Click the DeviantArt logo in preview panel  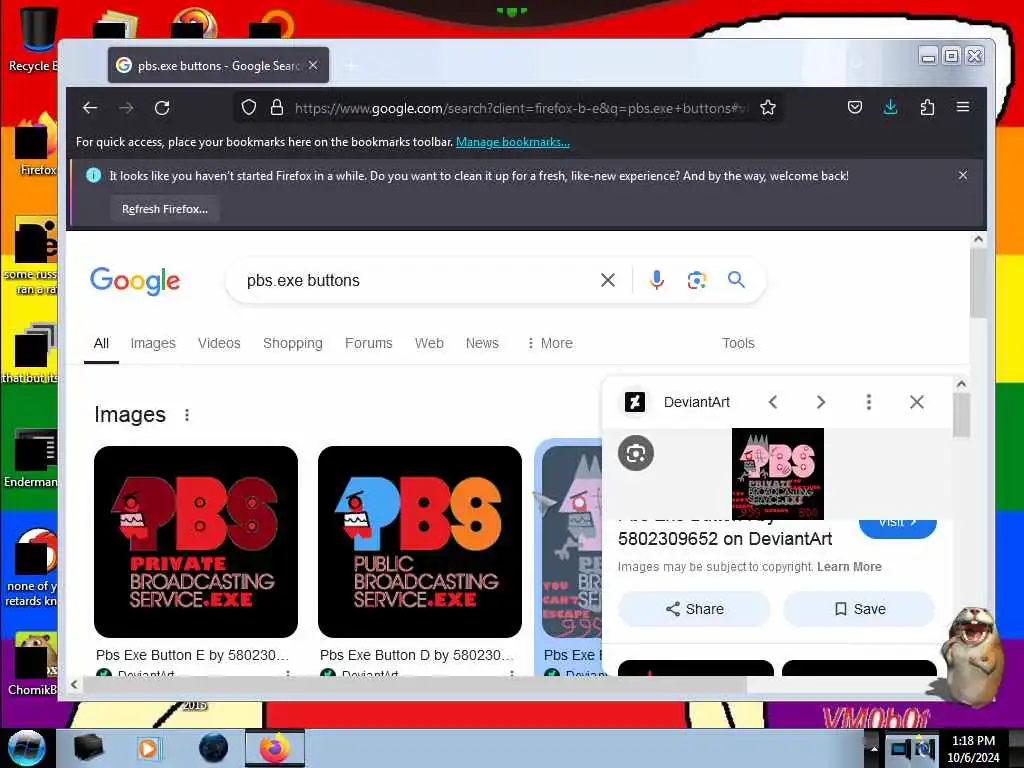point(635,402)
